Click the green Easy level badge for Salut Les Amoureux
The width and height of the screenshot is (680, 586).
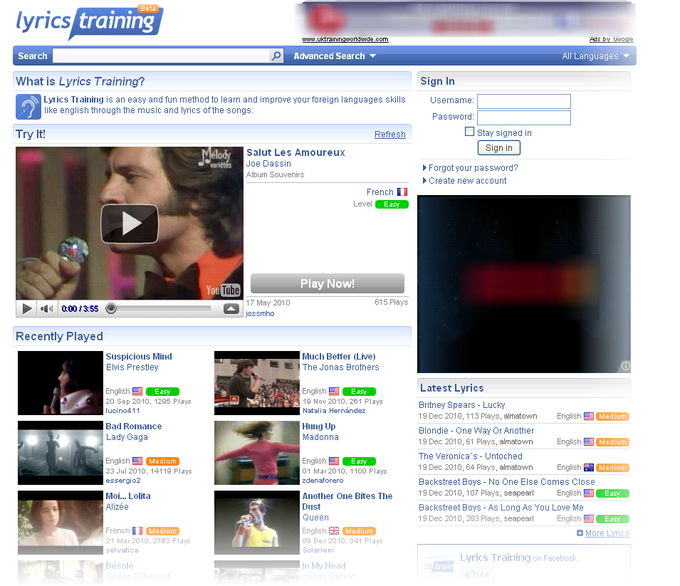(392, 204)
